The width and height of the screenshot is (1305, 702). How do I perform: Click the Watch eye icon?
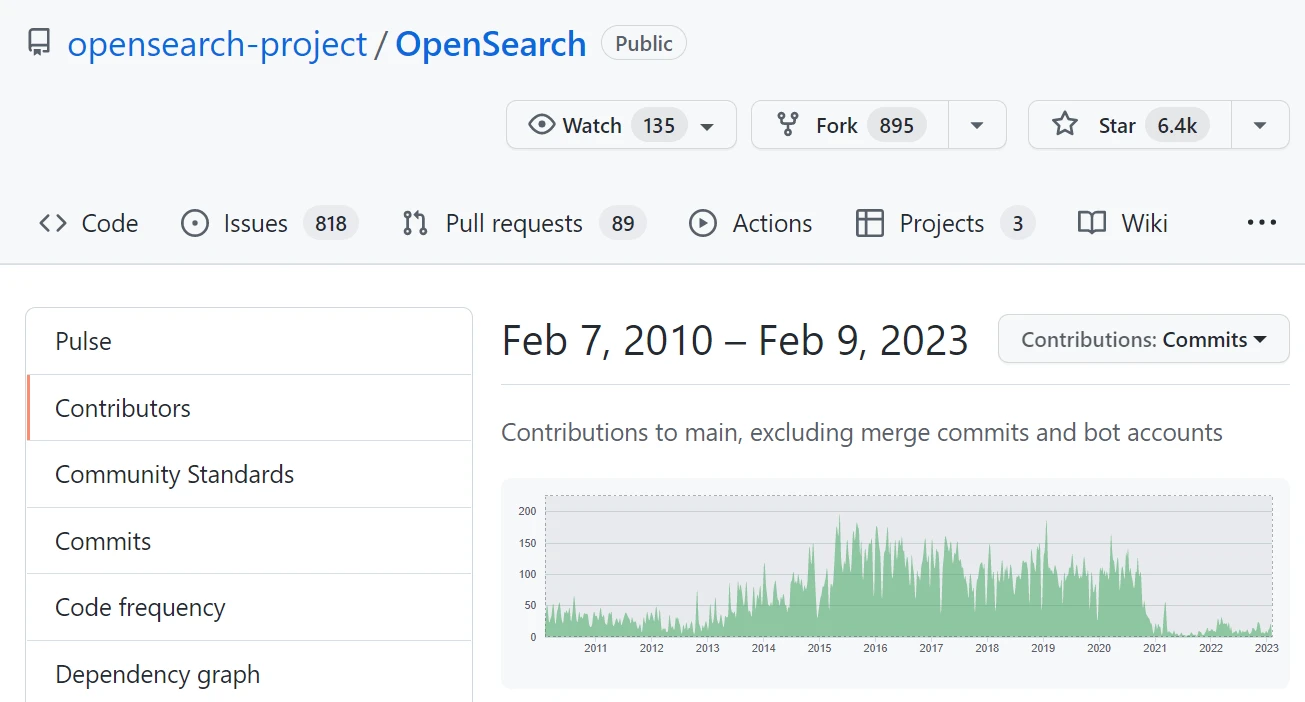point(541,125)
